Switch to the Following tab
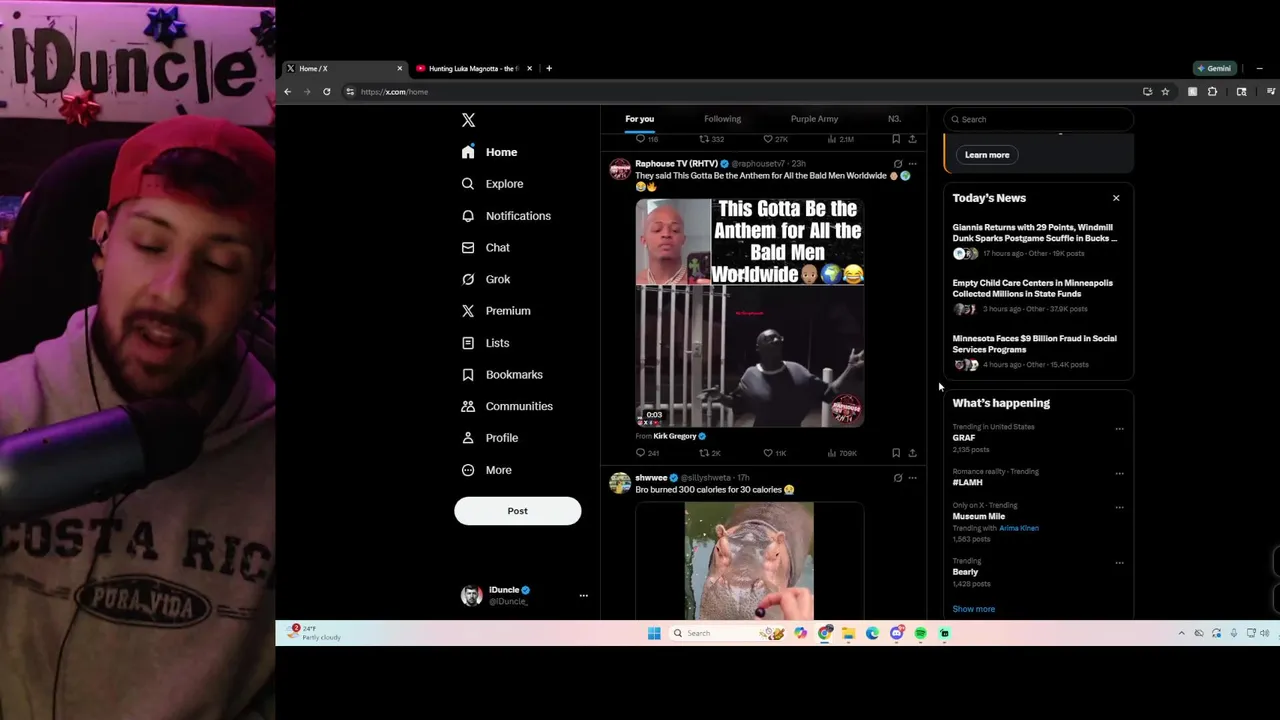 click(x=722, y=119)
